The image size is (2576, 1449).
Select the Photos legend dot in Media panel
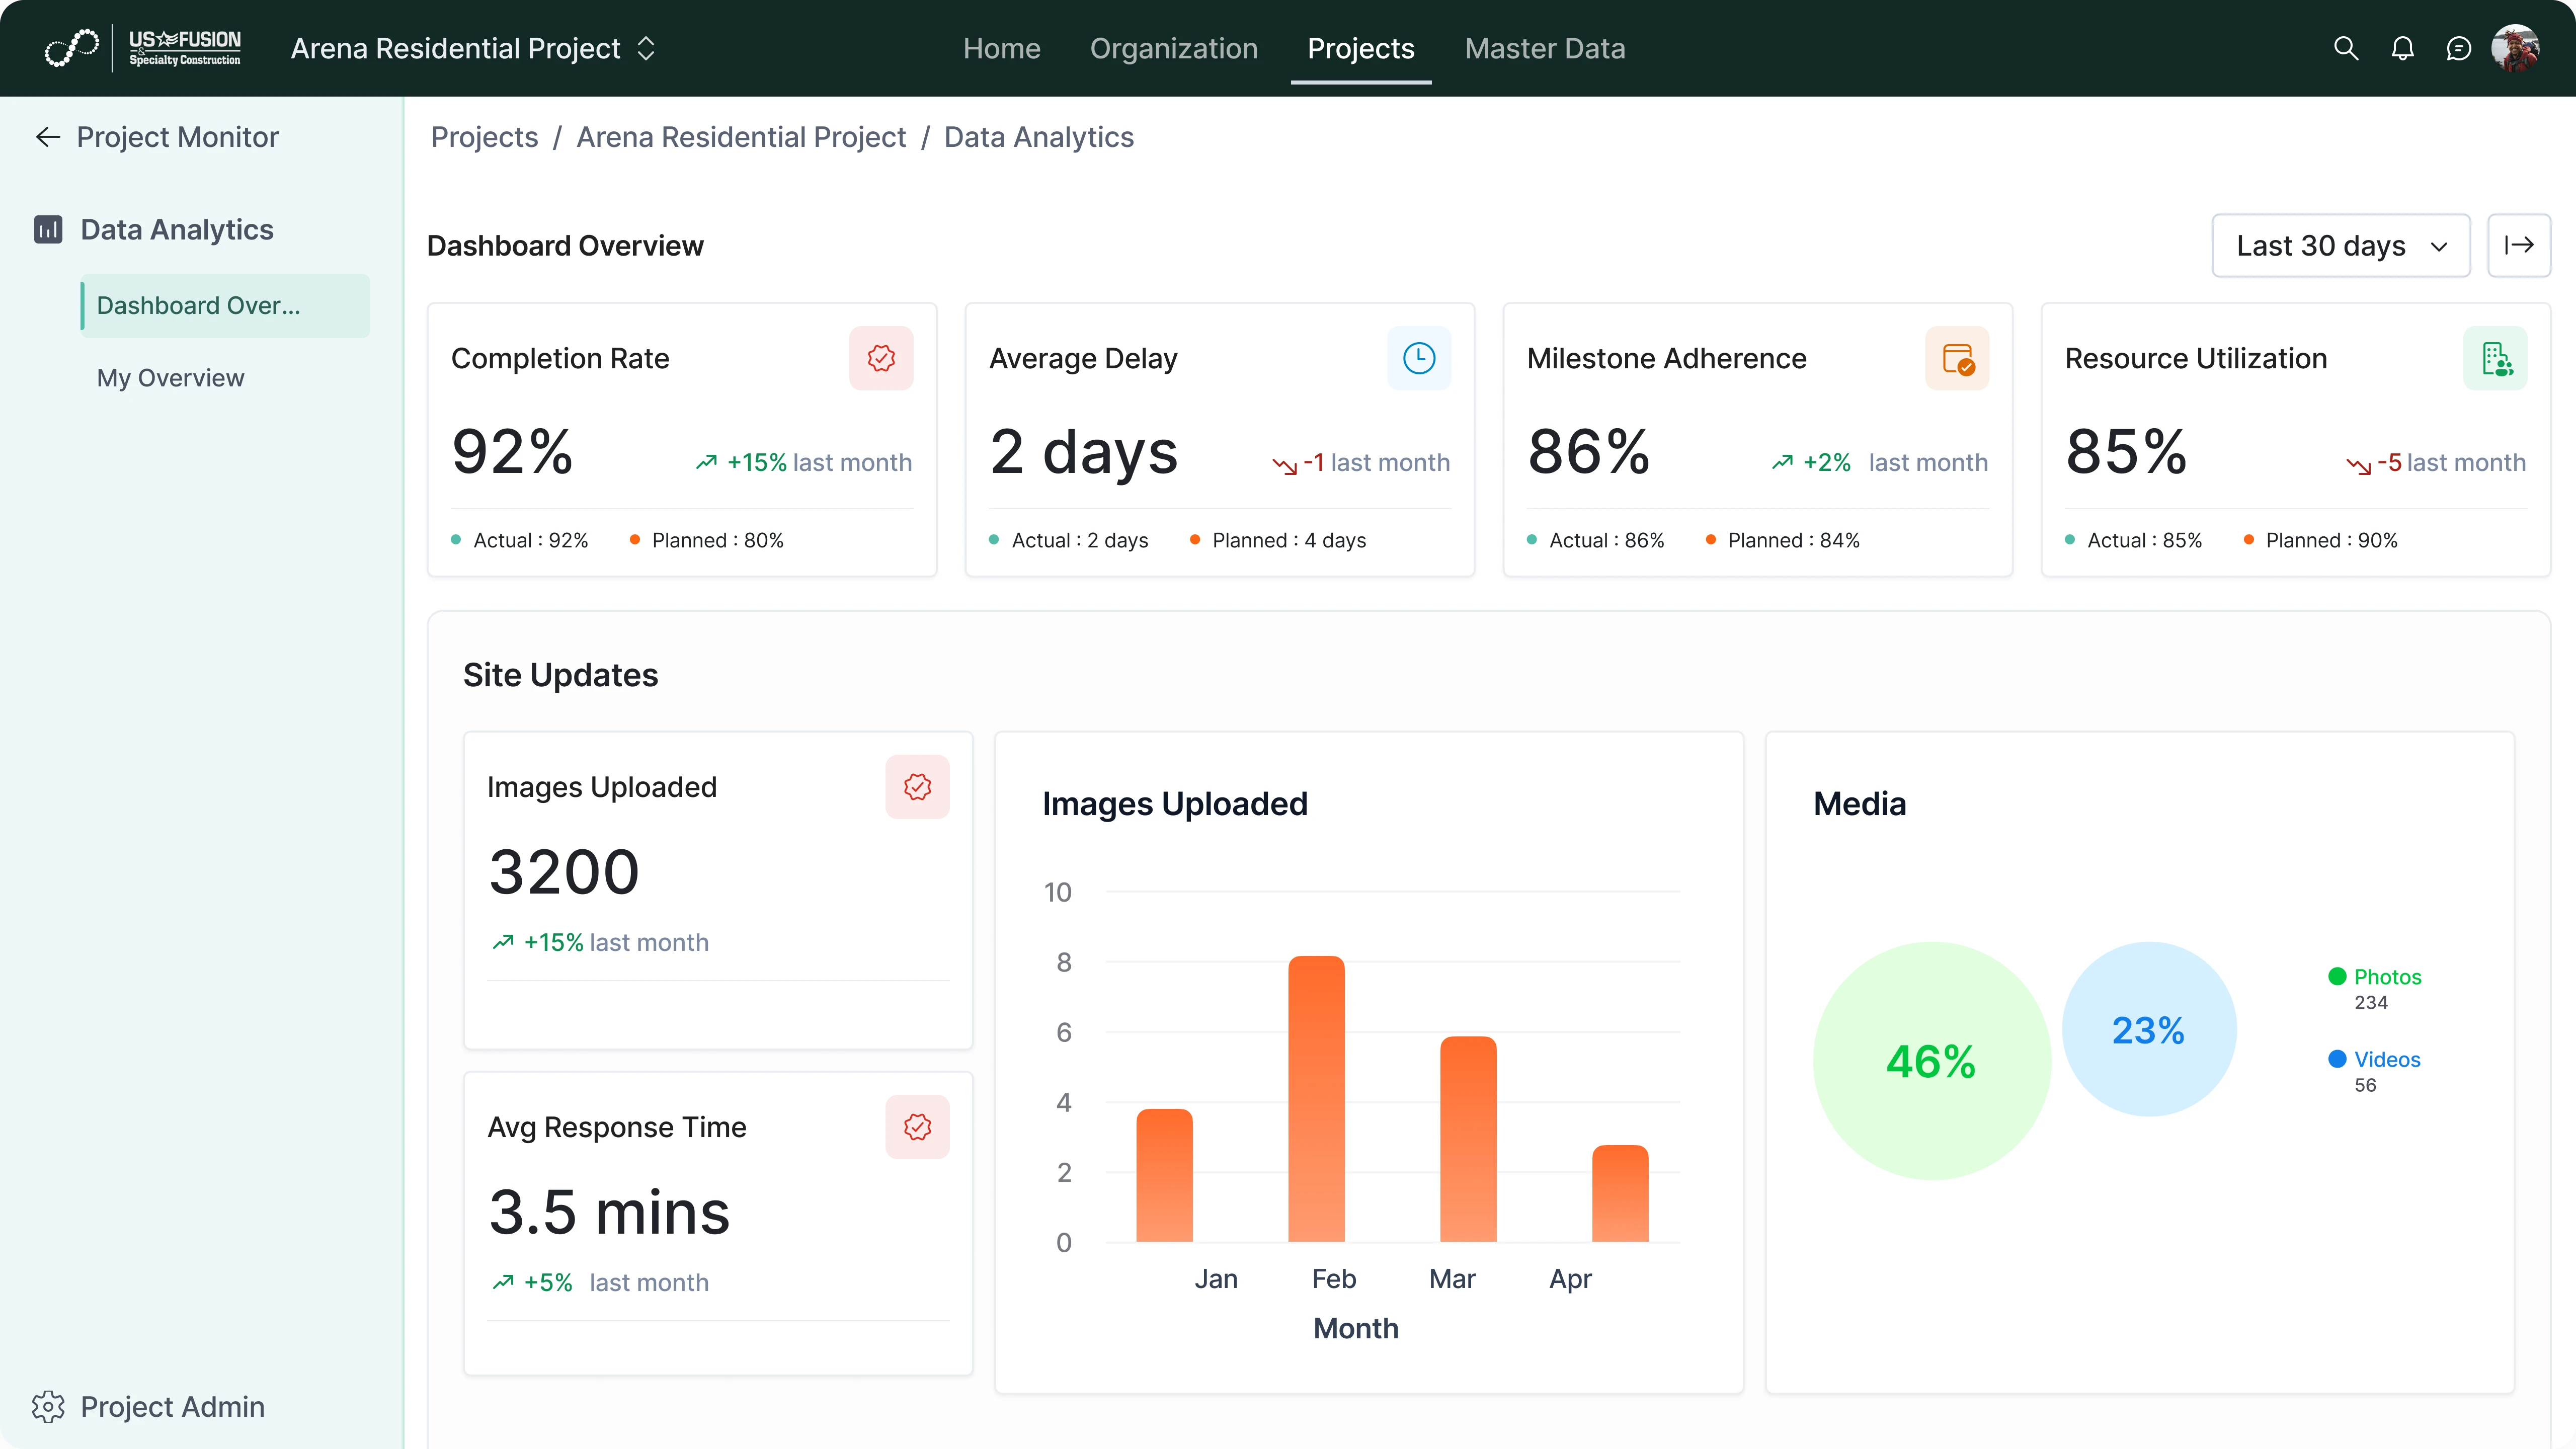(2337, 975)
